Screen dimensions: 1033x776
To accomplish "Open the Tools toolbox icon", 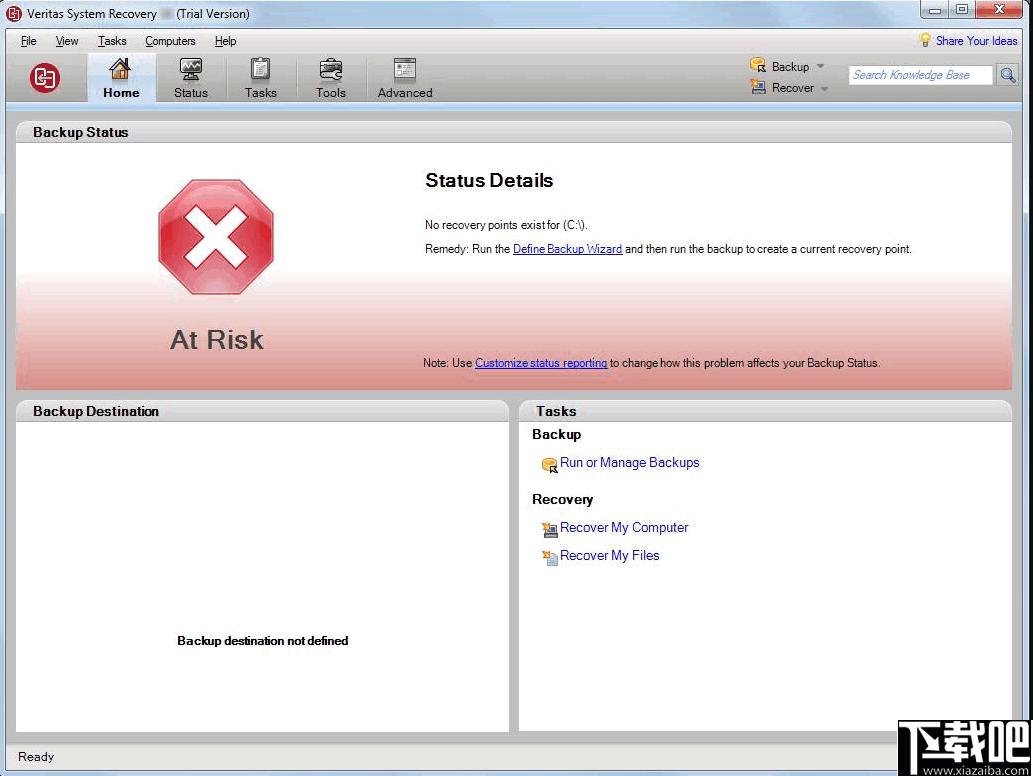I will (x=330, y=69).
